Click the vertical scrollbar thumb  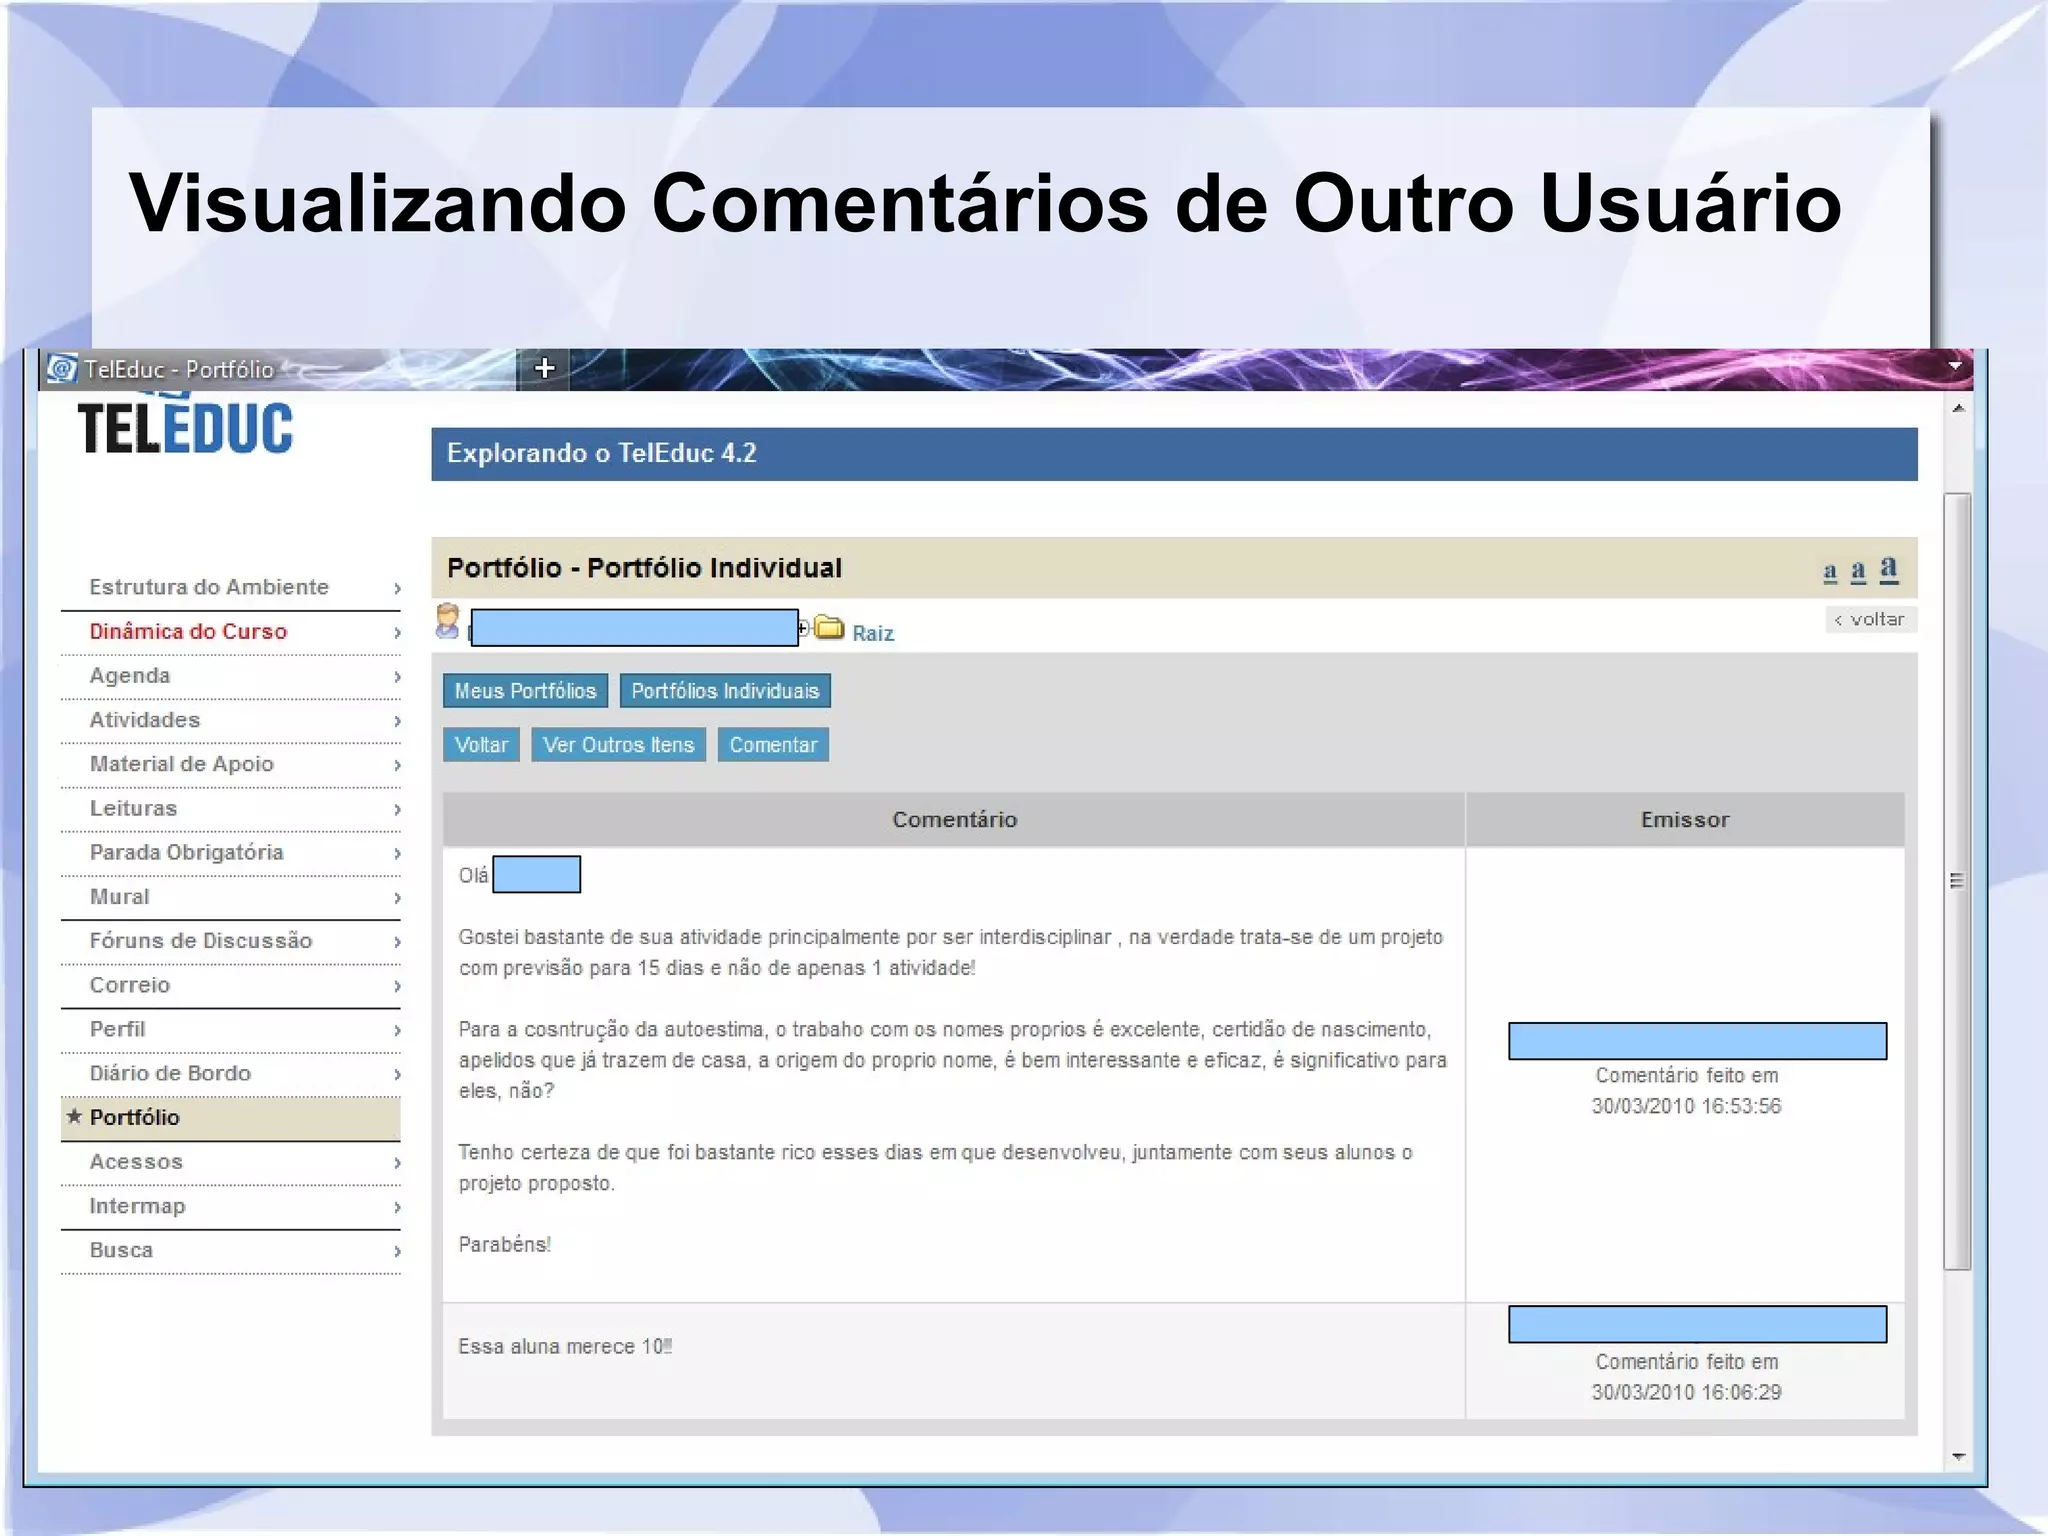[1957, 881]
